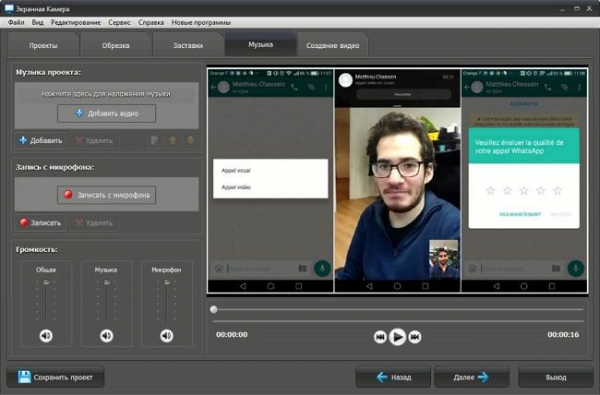600x395 pixels.
Task: Skip forward with the fast-forward button
Action: 415,337
